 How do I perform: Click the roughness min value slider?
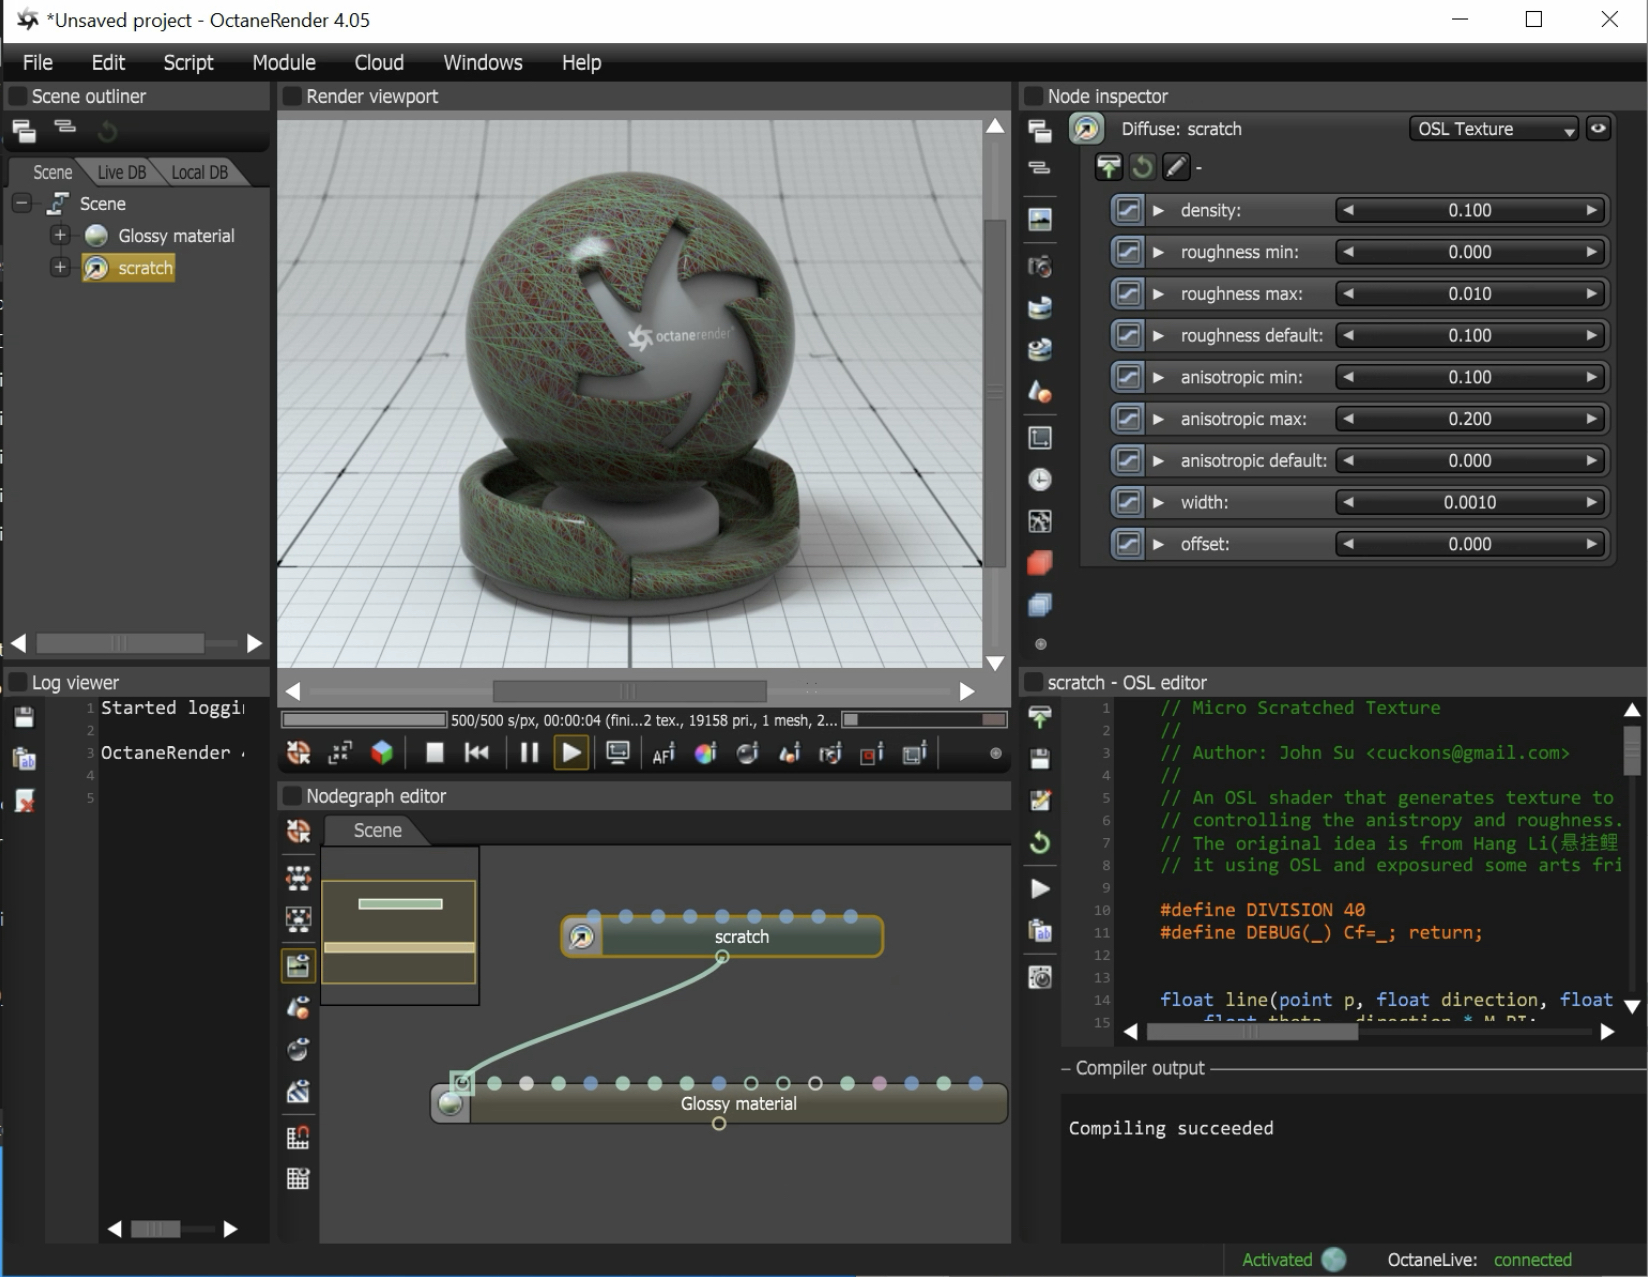[1470, 252]
